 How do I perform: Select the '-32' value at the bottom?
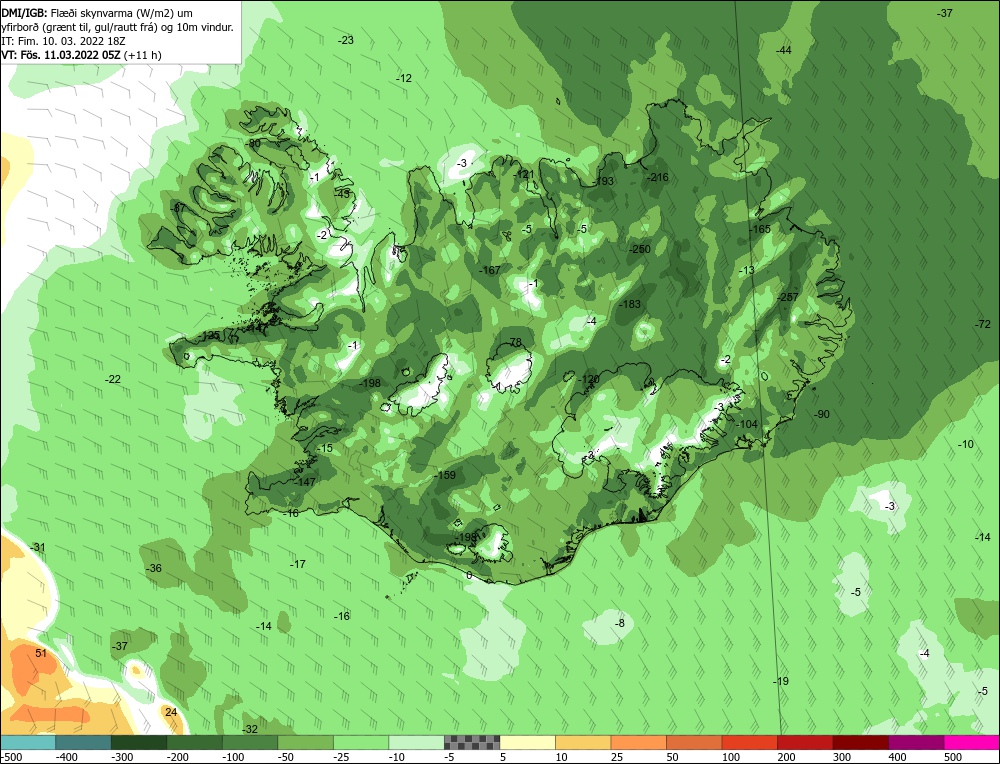(250, 730)
